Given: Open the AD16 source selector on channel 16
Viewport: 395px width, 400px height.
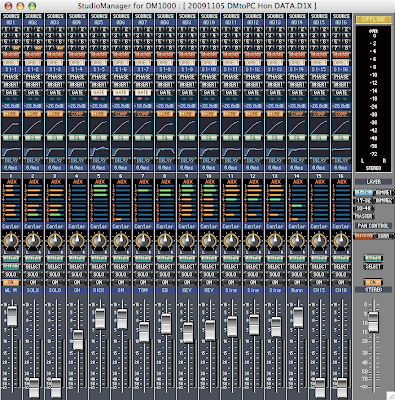Looking at the screenshot, I should coord(341,22).
